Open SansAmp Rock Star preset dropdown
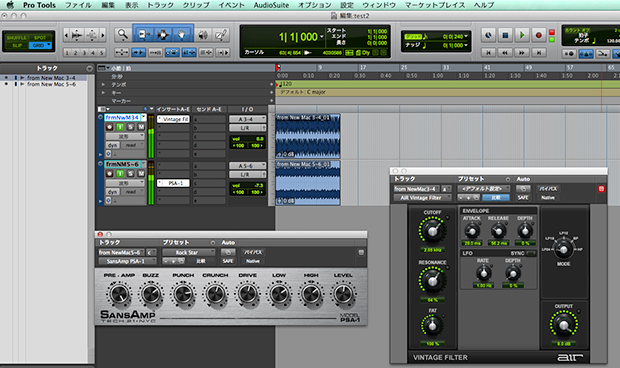This screenshot has height=368, width=620. (x=189, y=252)
